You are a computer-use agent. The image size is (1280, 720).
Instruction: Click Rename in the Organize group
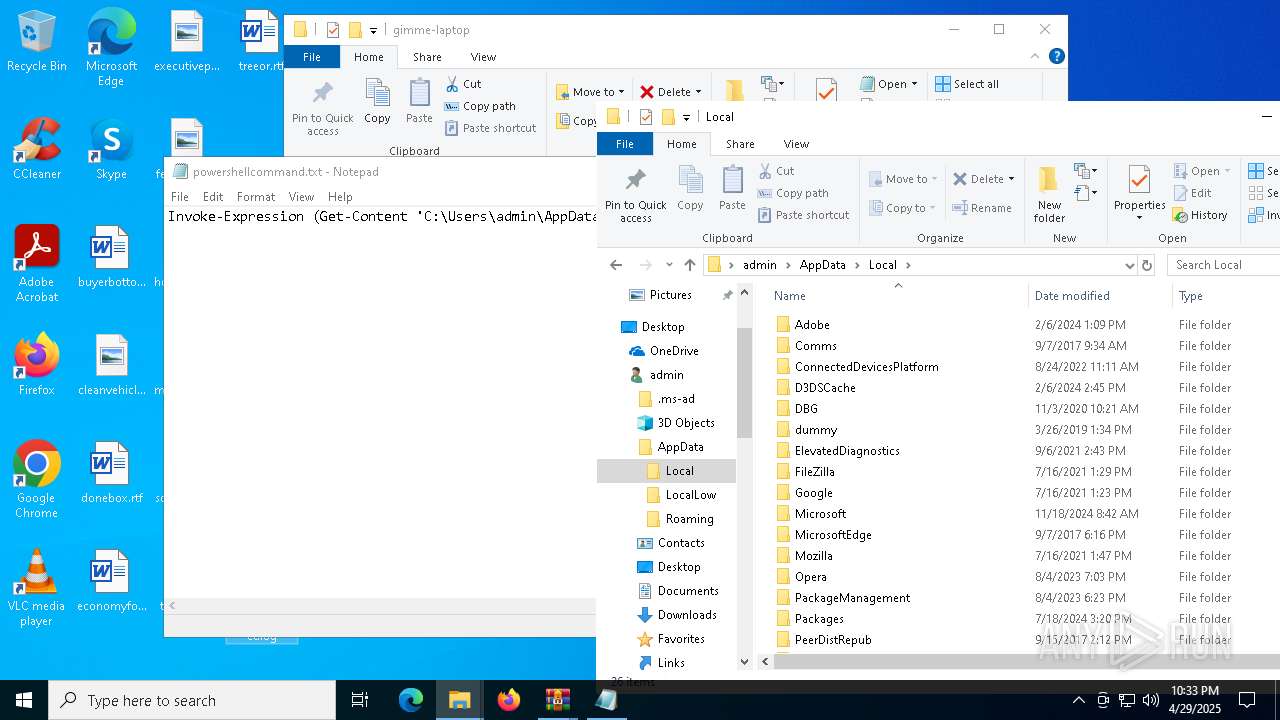[x=981, y=208]
